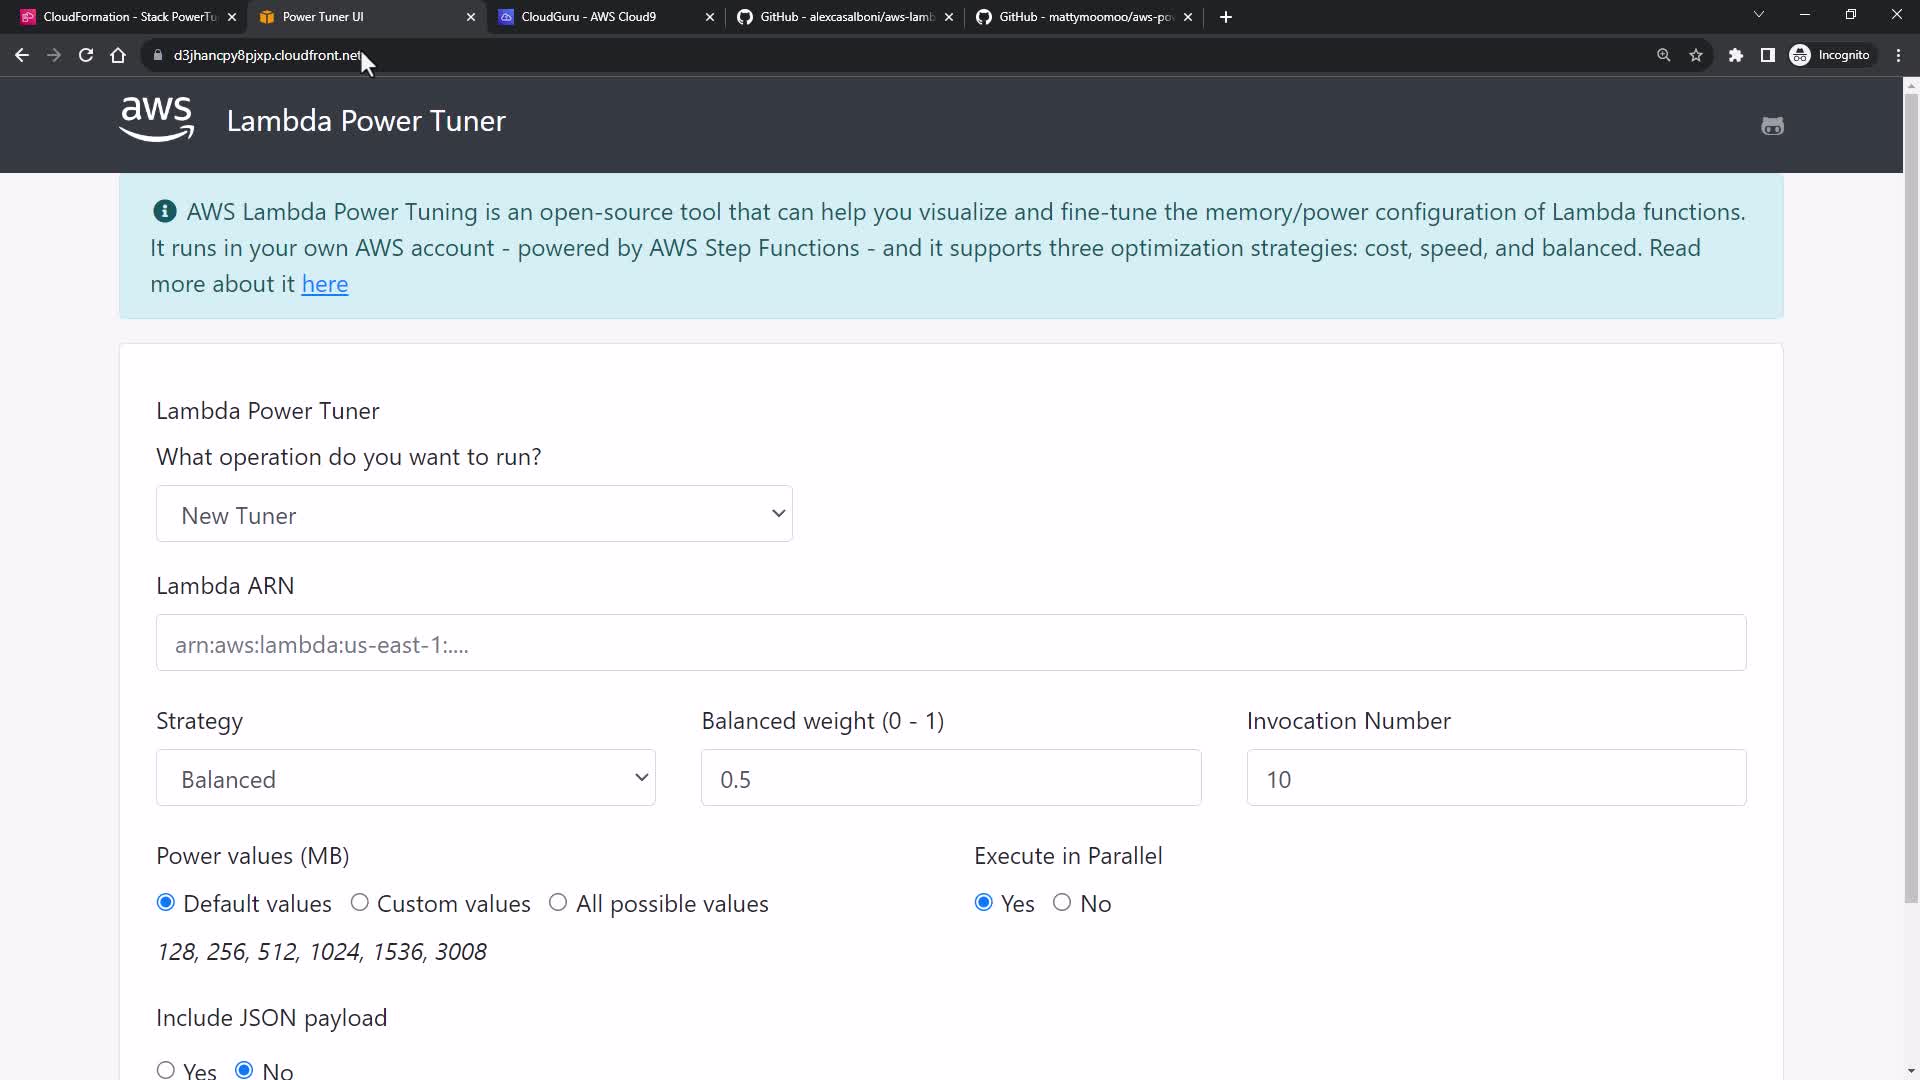Open Chrome three-dot menu
Screen dimensions: 1920x1080
[1898, 55]
